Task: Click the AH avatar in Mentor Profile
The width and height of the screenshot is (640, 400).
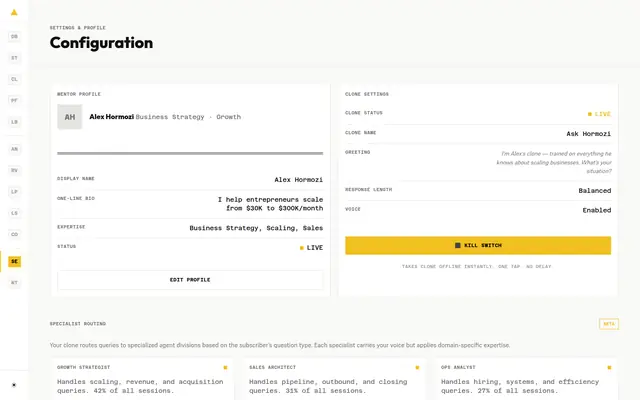Action: coord(70,117)
